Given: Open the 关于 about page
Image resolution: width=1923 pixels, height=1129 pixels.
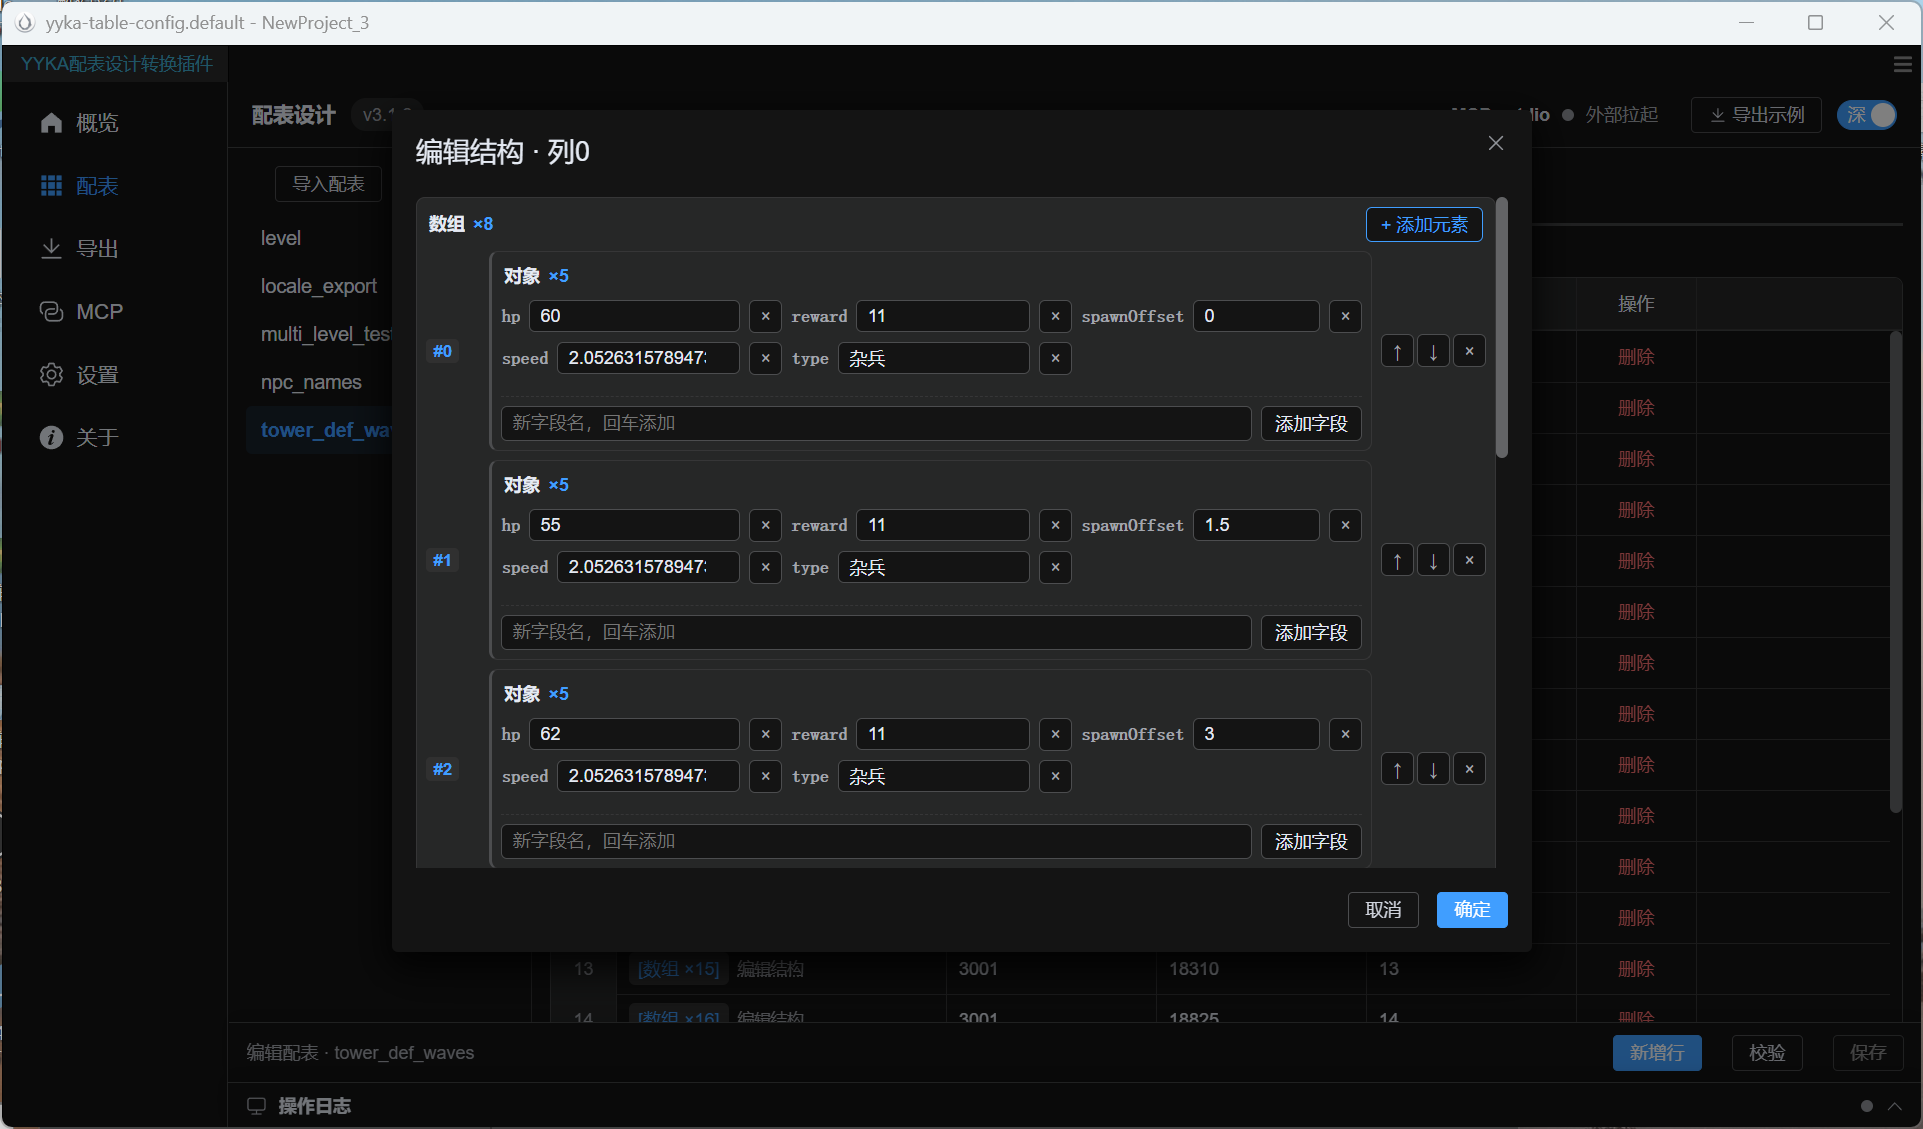Looking at the screenshot, I should pyautogui.click(x=80, y=438).
